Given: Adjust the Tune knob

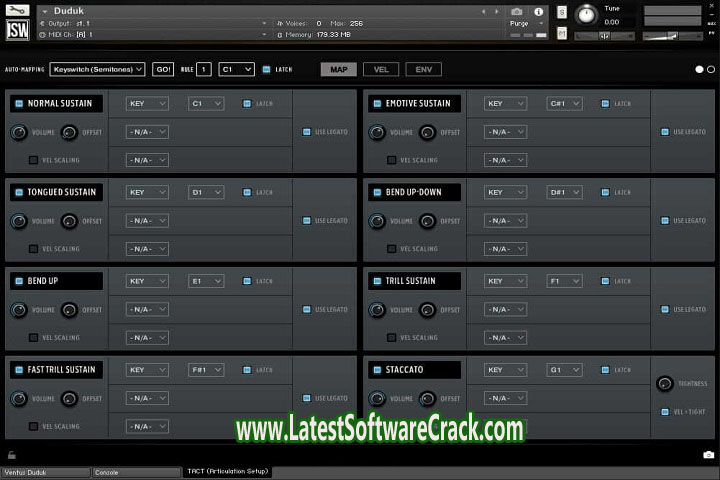Looking at the screenshot, I should [586, 15].
